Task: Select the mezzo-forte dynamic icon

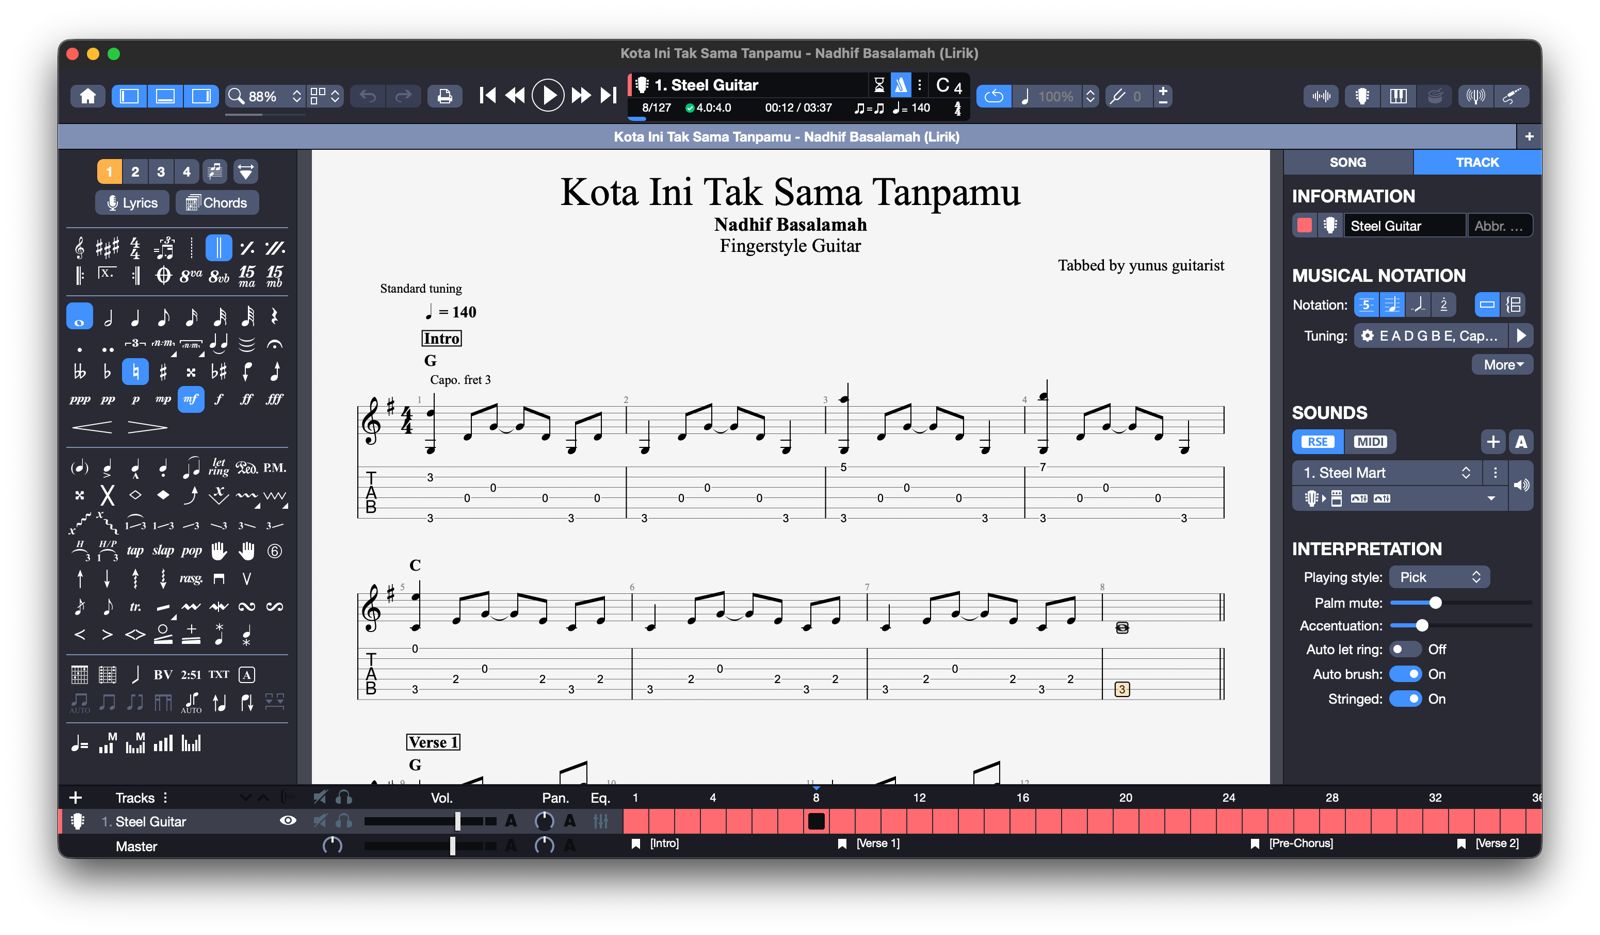Action: [x=190, y=399]
